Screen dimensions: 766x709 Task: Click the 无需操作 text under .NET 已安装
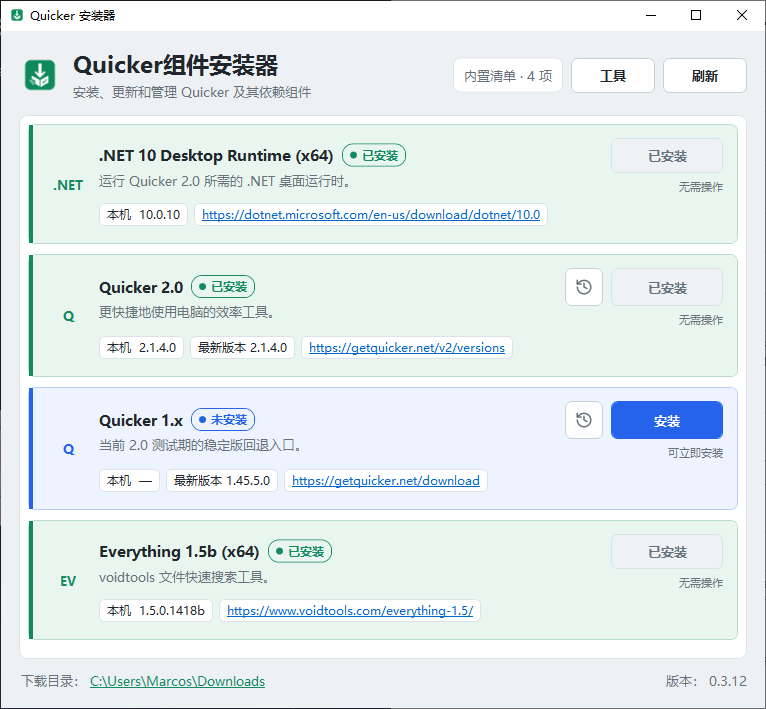pos(701,187)
